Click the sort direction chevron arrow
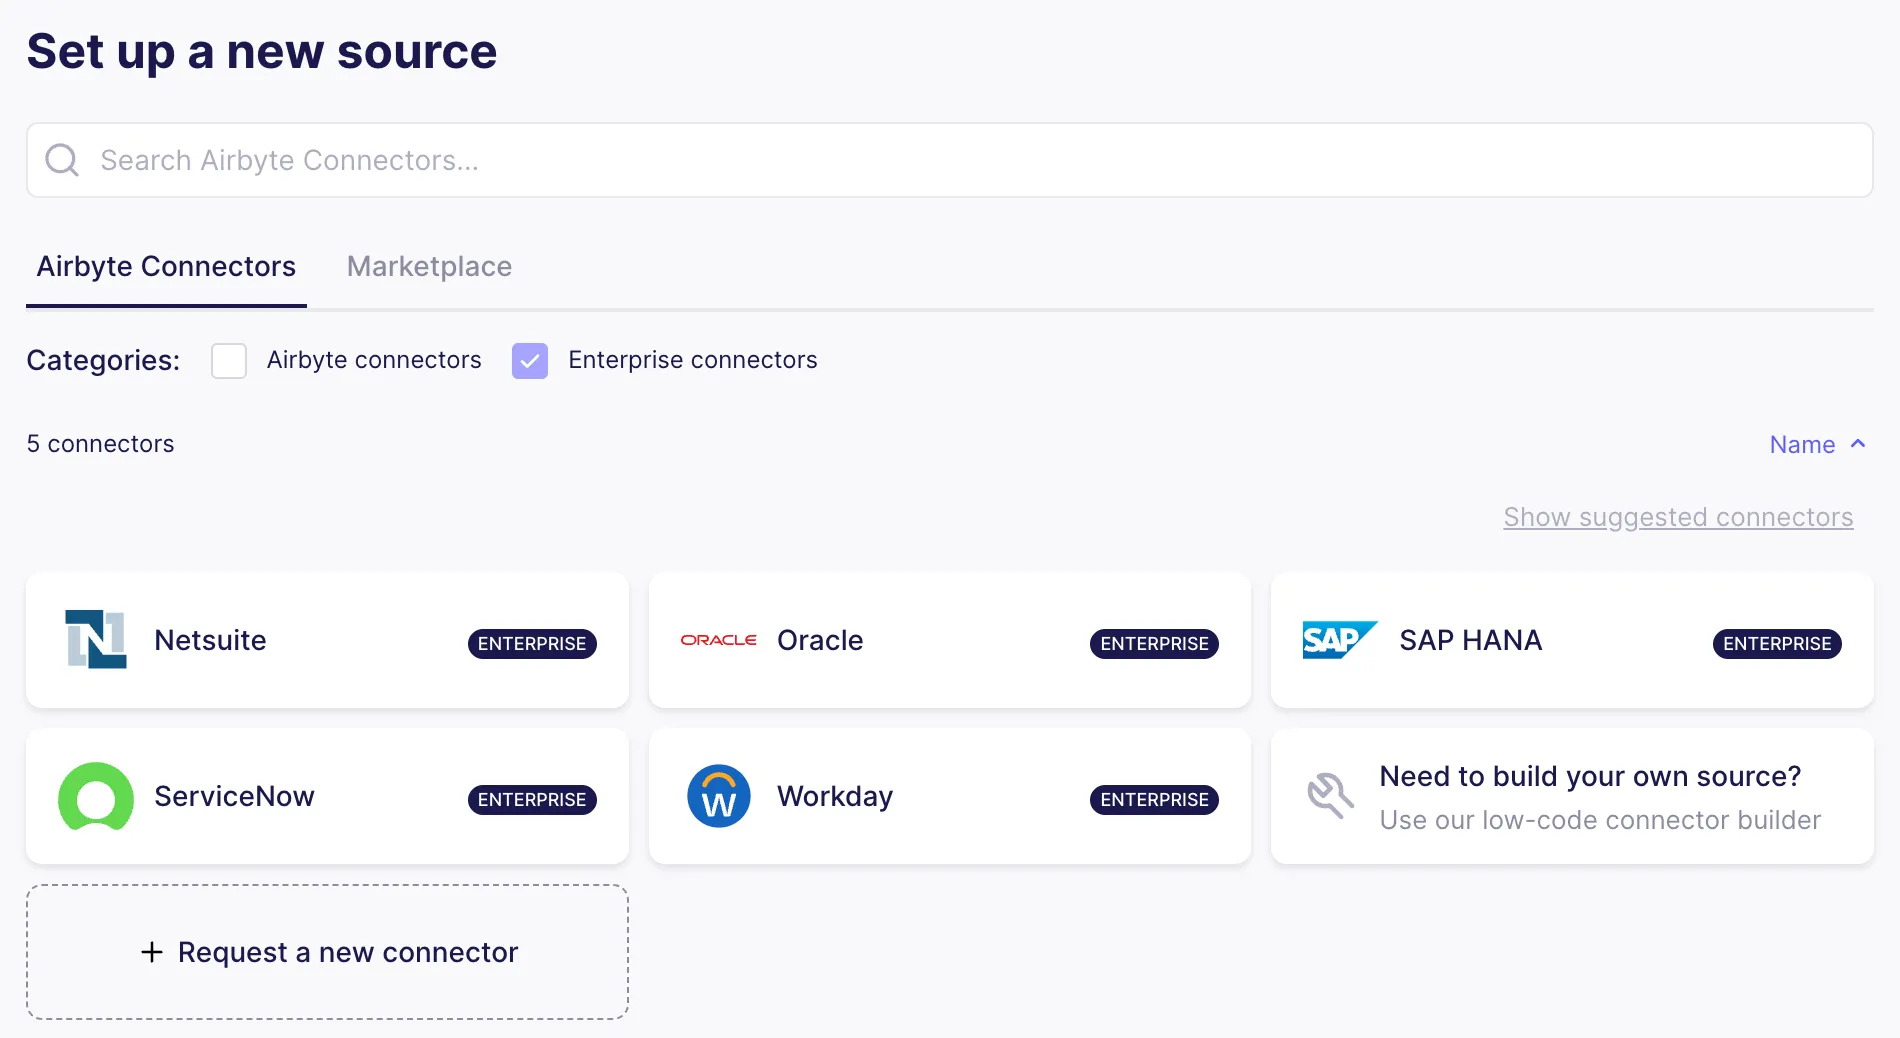1900x1038 pixels. 1858,444
